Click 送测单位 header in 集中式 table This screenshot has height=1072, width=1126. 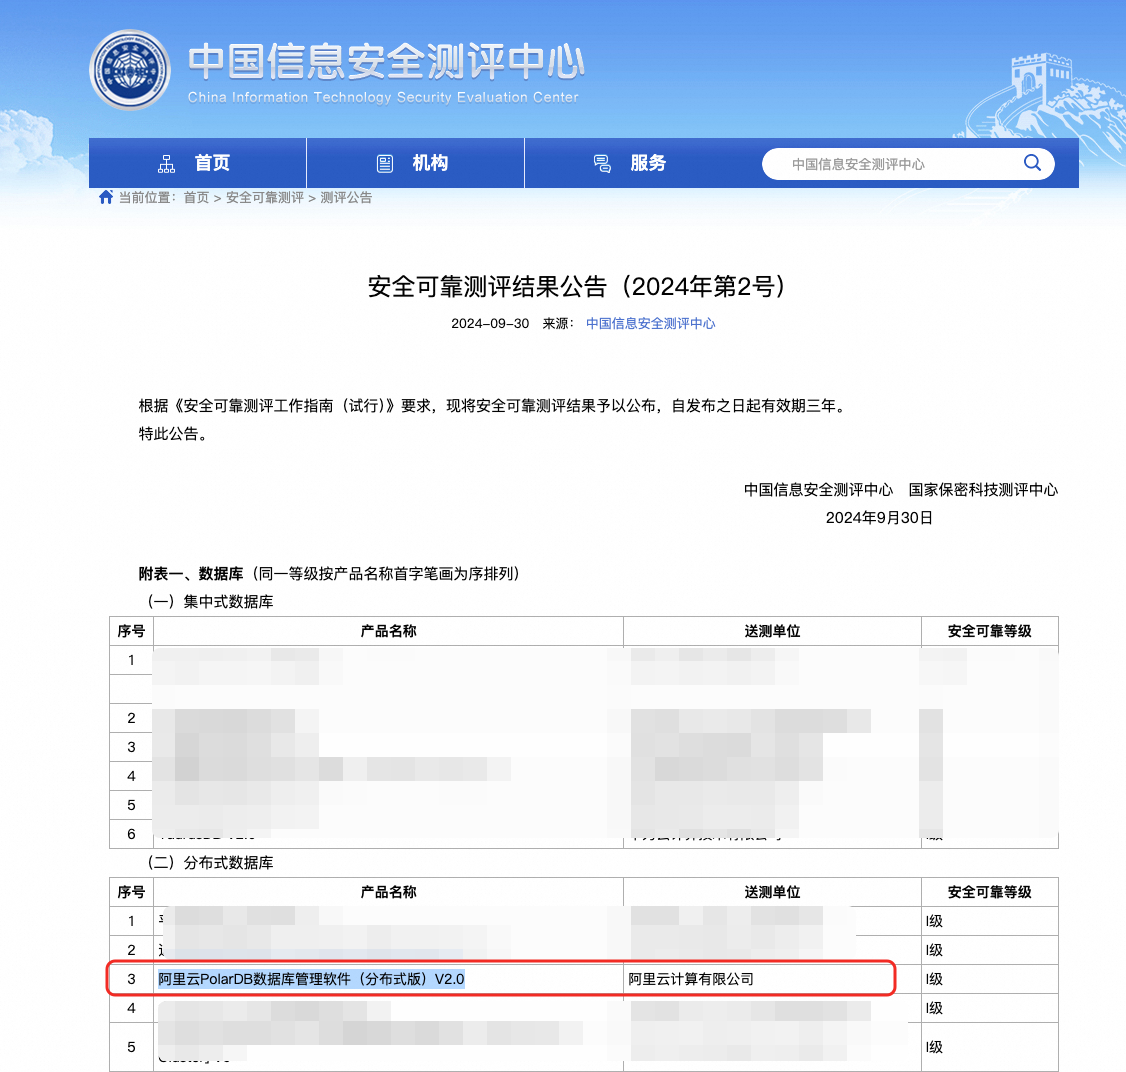point(772,631)
